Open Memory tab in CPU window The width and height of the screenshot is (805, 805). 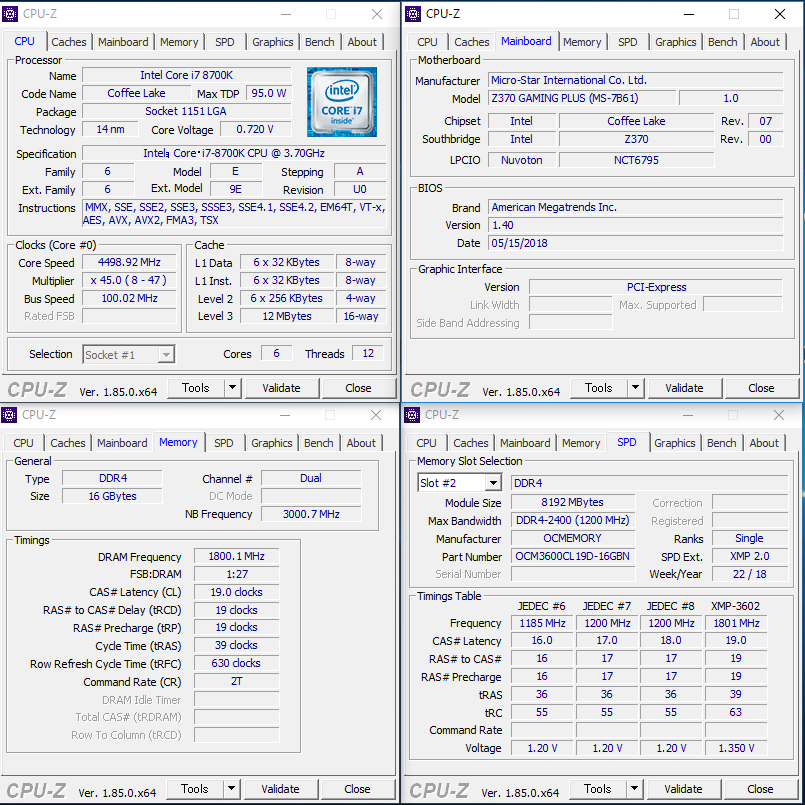[179, 42]
